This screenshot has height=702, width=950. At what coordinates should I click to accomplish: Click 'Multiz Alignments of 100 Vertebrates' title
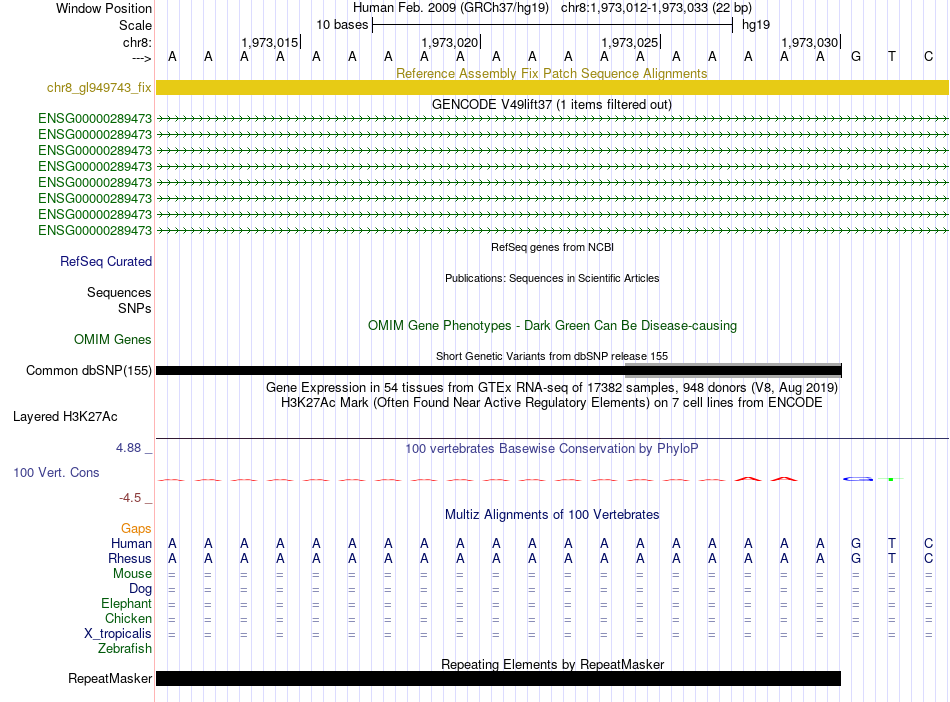(552, 515)
